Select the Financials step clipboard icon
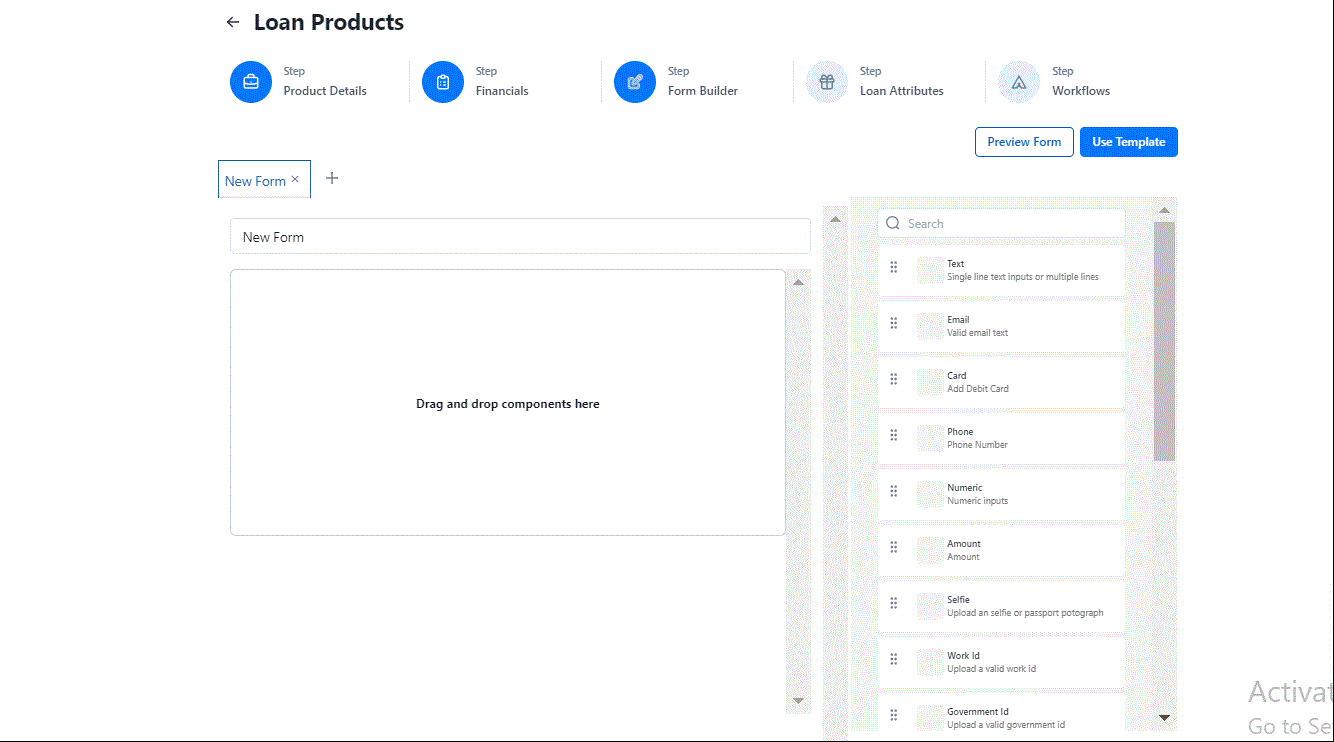The image size is (1334, 742). tap(443, 82)
